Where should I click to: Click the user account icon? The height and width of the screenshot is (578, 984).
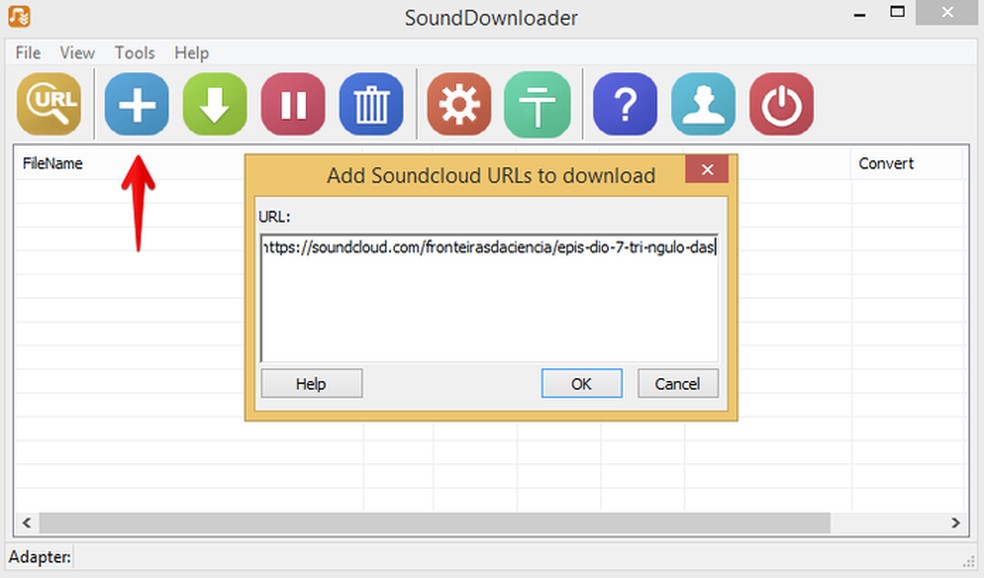click(x=703, y=103)
